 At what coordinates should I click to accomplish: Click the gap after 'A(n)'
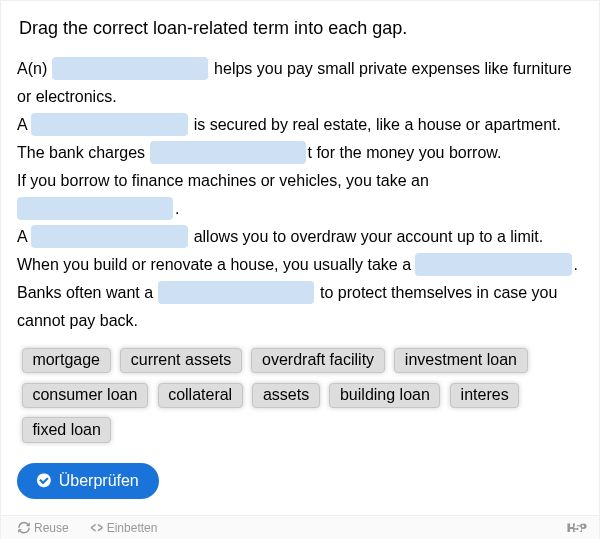click(x=130, y=69)
